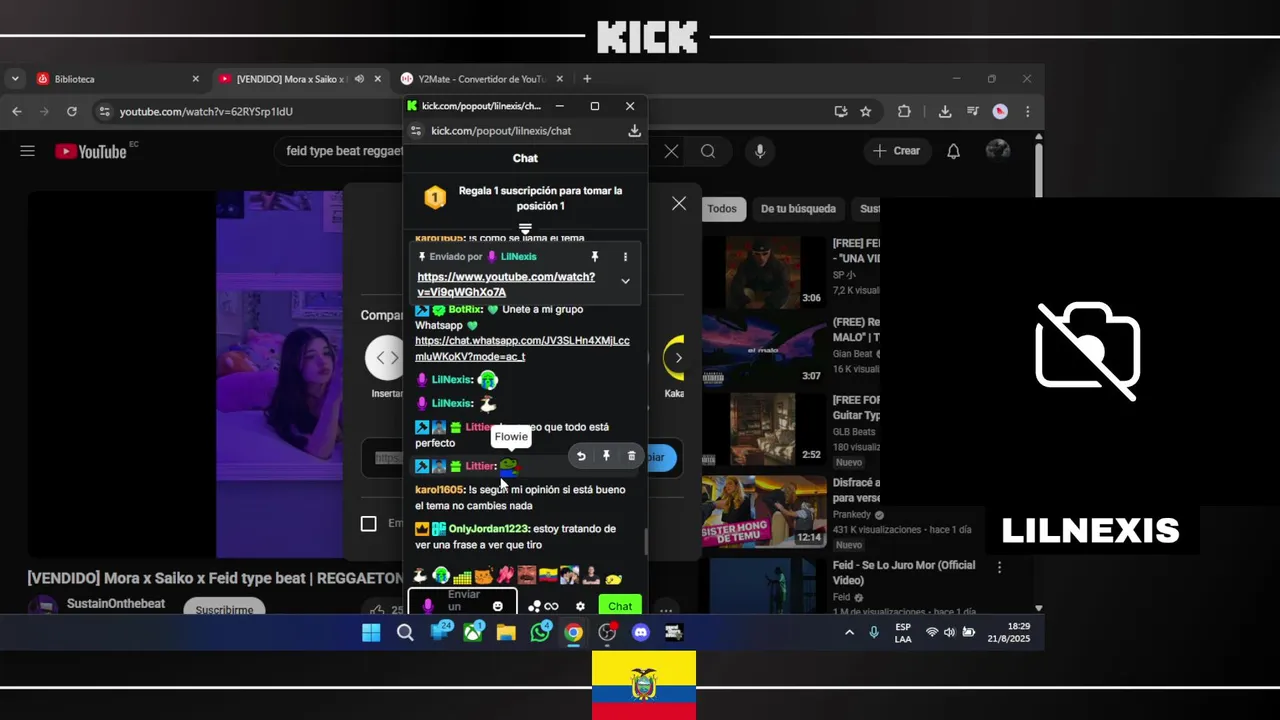Viewport: 1280px width, 720px height.
Task: Send message with green Chat button
Action: 620,606
